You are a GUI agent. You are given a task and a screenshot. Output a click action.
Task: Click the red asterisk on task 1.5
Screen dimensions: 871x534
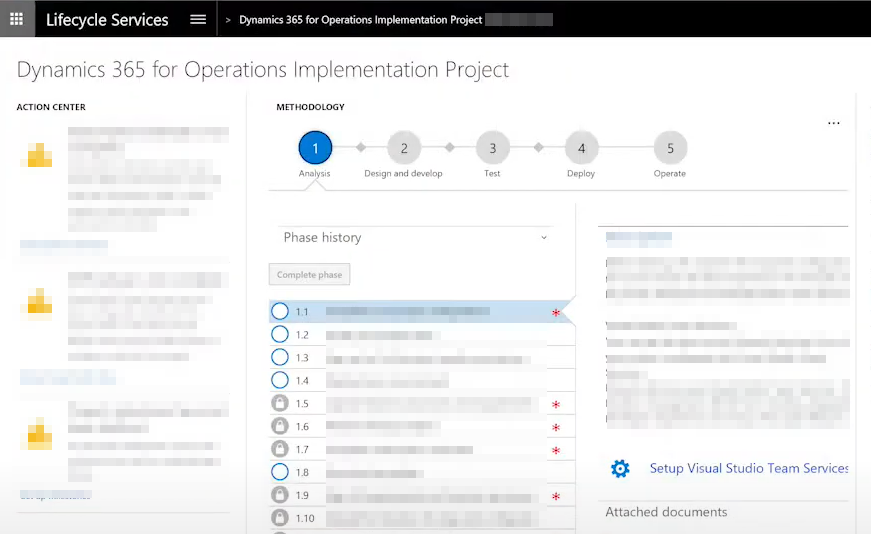tap(555, 405)
